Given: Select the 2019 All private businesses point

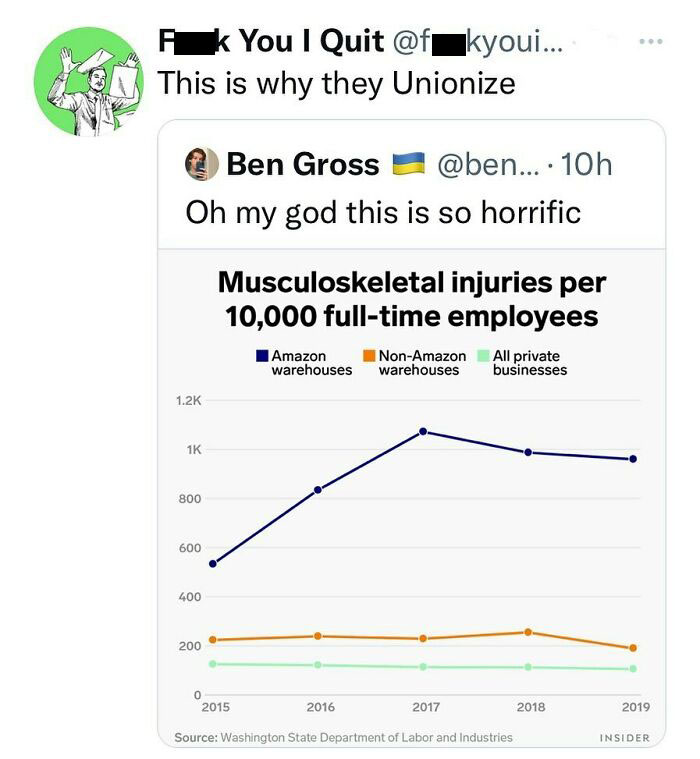Looking at the screenshot, I should coord(633,668).
